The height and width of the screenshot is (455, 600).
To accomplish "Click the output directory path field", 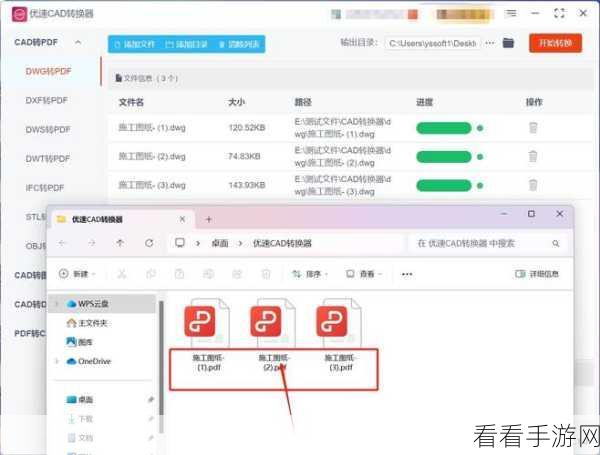I will tap(433, 44).
